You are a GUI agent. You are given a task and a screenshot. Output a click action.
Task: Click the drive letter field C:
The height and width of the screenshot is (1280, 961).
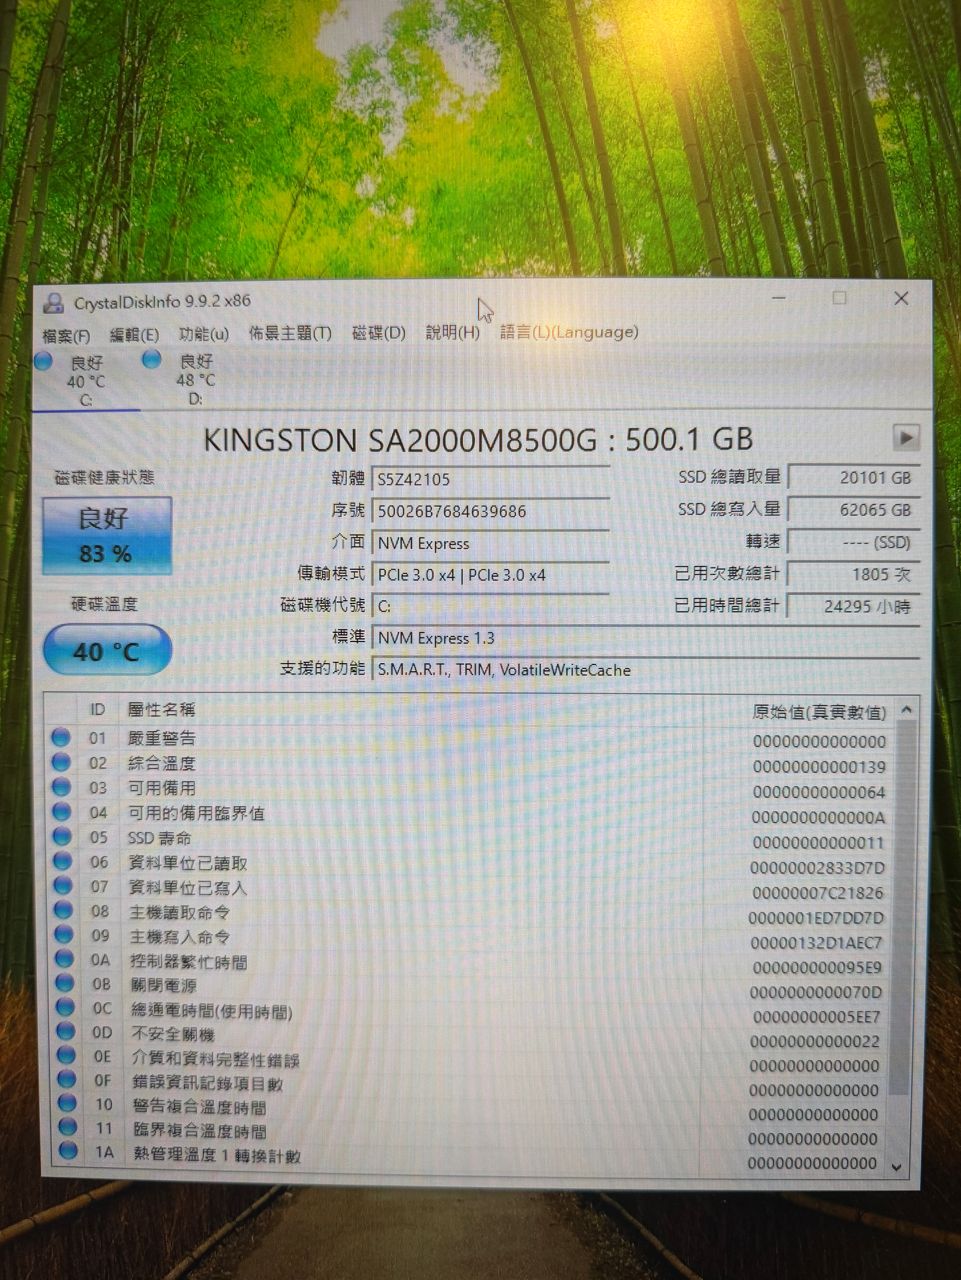pyautogui.click(x=491, y=606)
